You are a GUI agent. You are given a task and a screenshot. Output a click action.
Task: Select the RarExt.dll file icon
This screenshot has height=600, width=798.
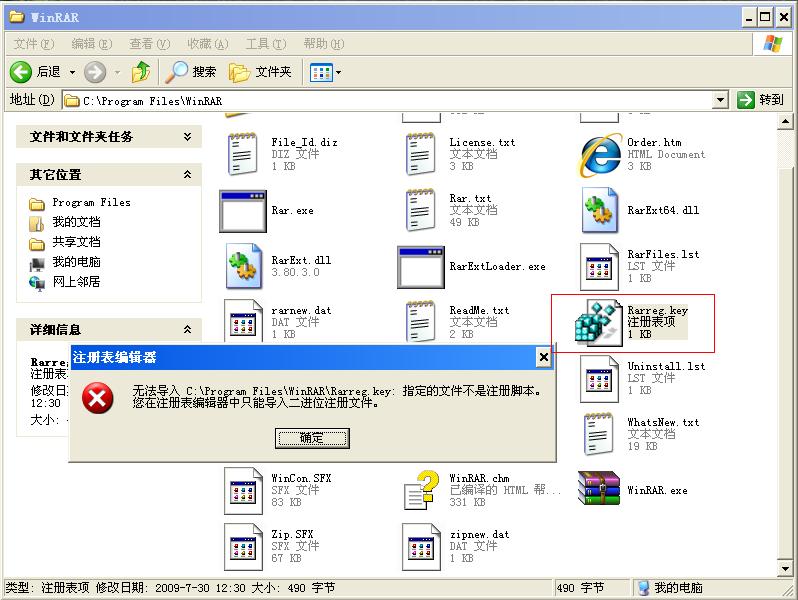[x=244, y=266]
